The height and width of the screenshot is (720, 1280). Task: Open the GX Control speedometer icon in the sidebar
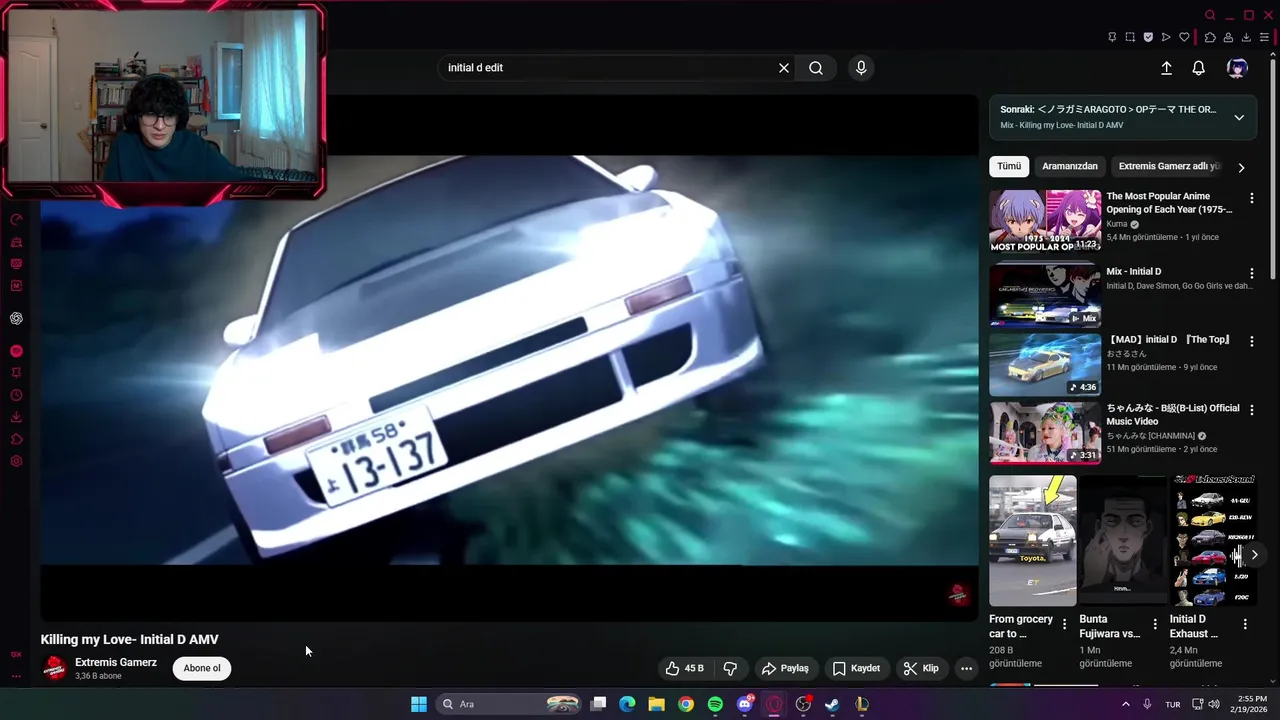(16, 219)
